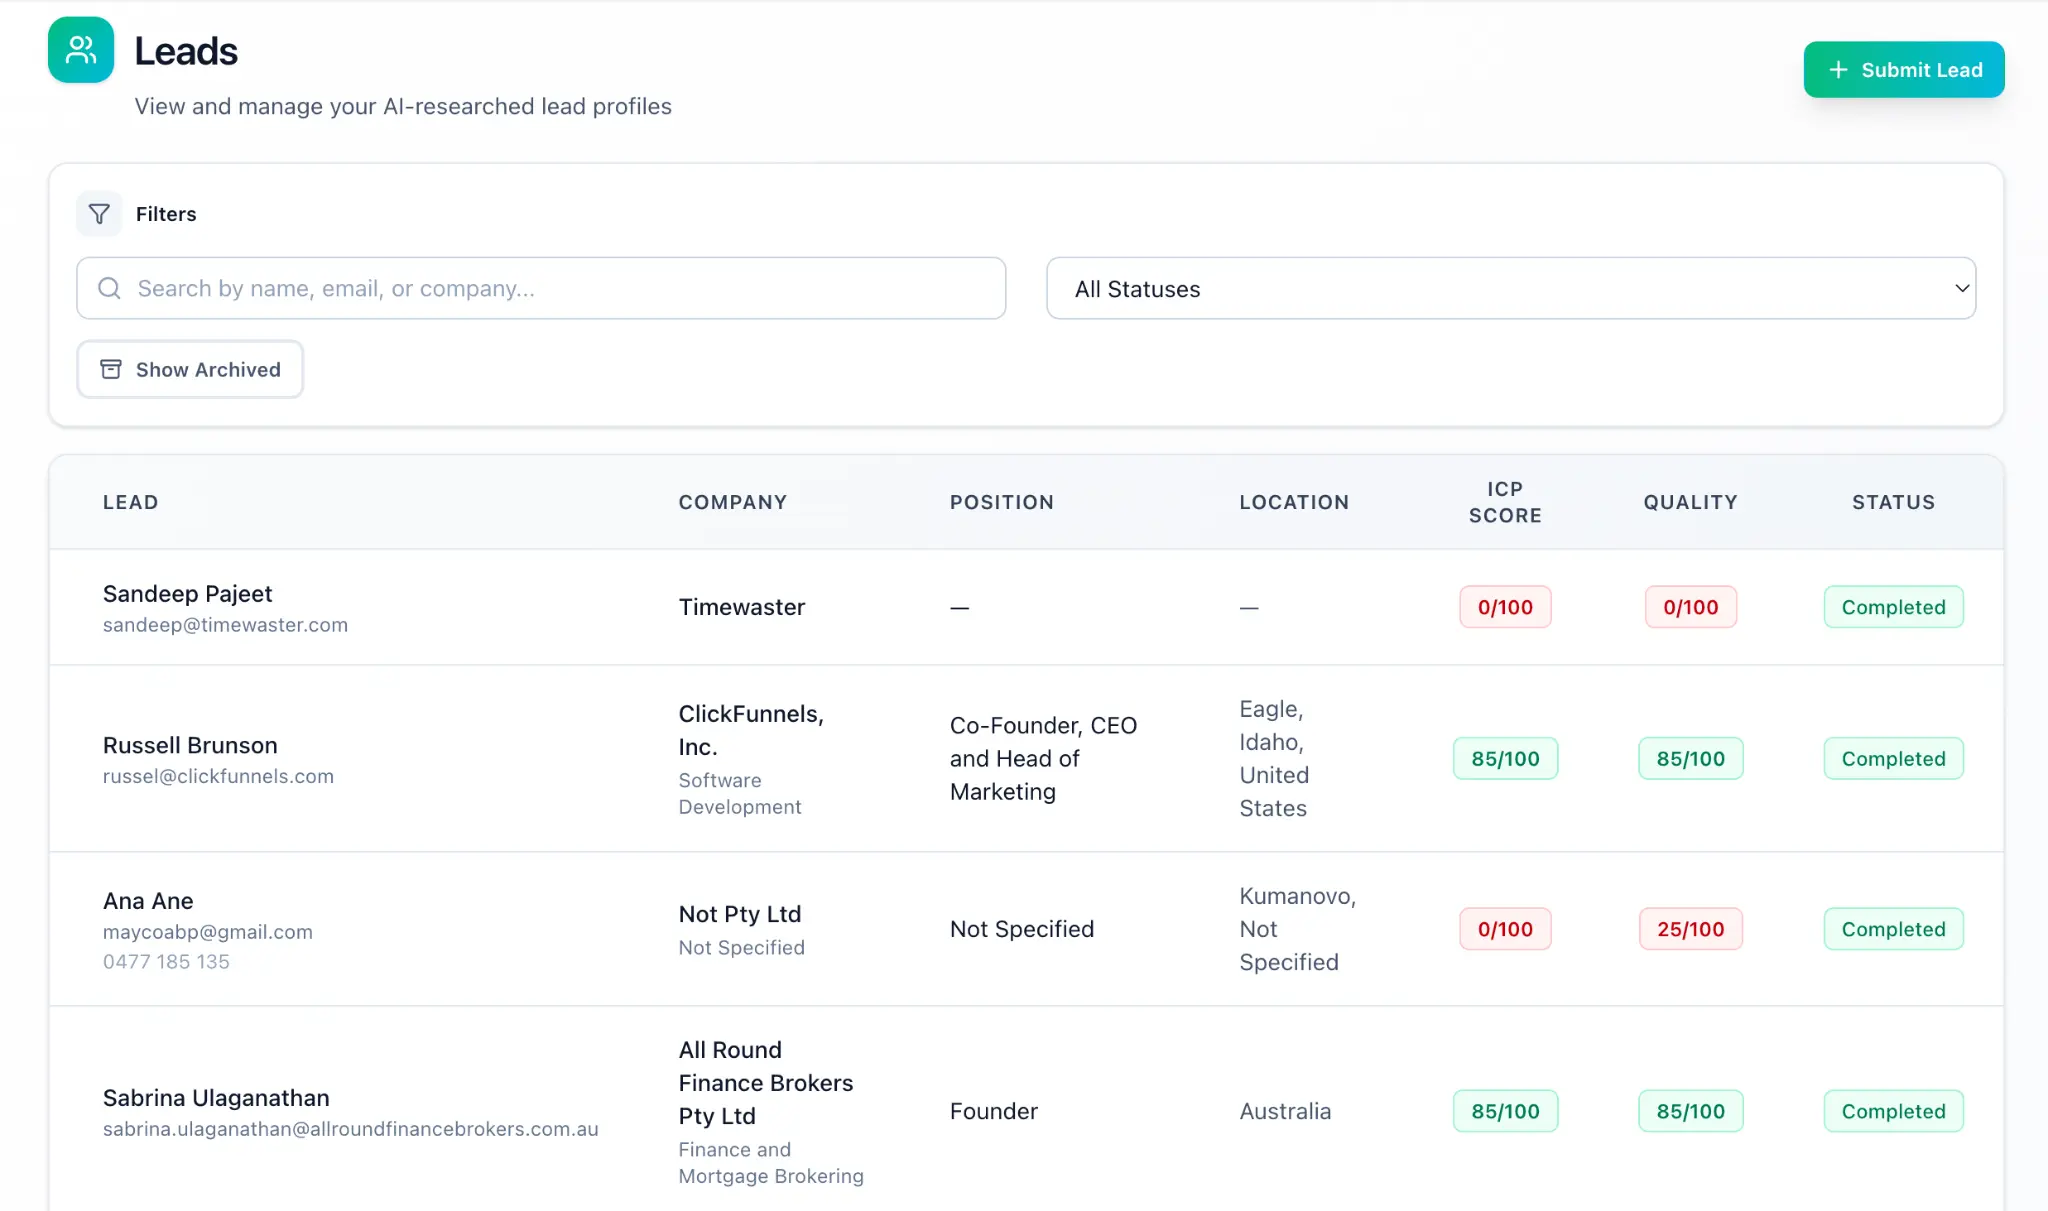Screen dimensions: 2048x1211
Task: Select Sabrina Ulaganathan's email address
Action: 350,1128
